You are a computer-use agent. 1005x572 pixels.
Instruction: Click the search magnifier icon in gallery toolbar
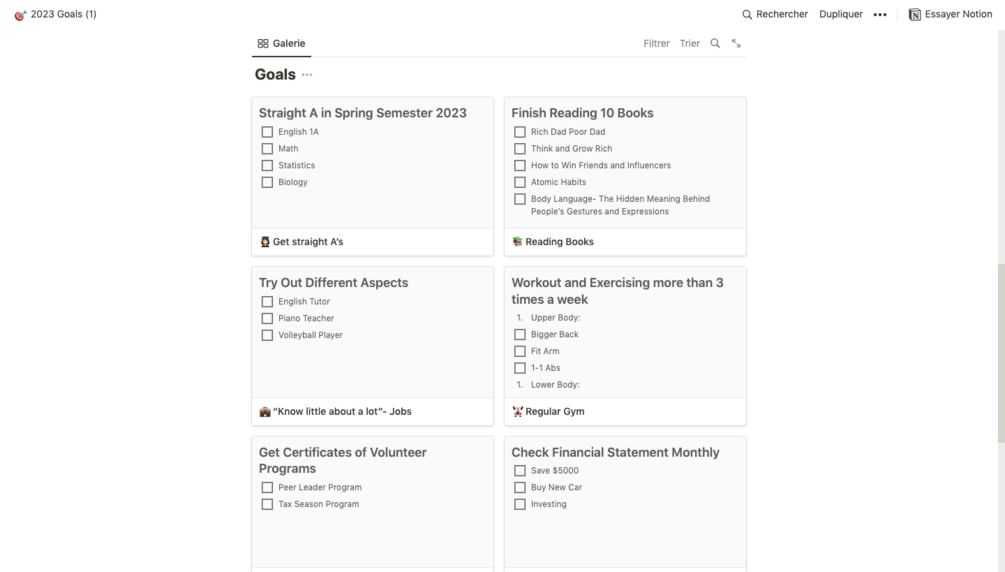click(x=715, y=43)
